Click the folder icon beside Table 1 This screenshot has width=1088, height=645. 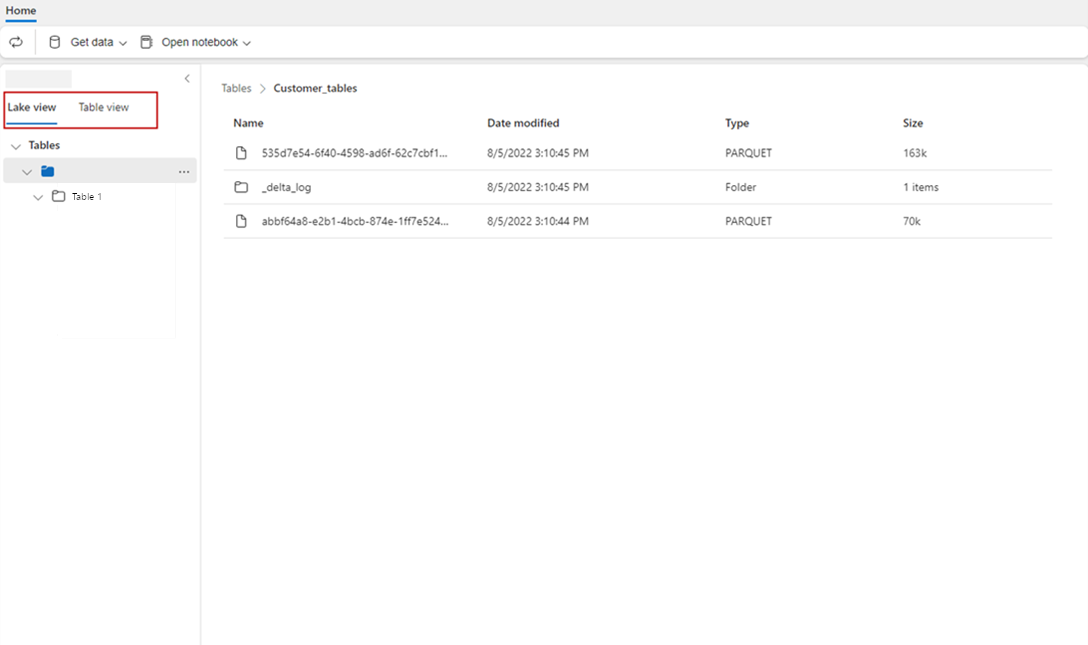tap(58, 196)
